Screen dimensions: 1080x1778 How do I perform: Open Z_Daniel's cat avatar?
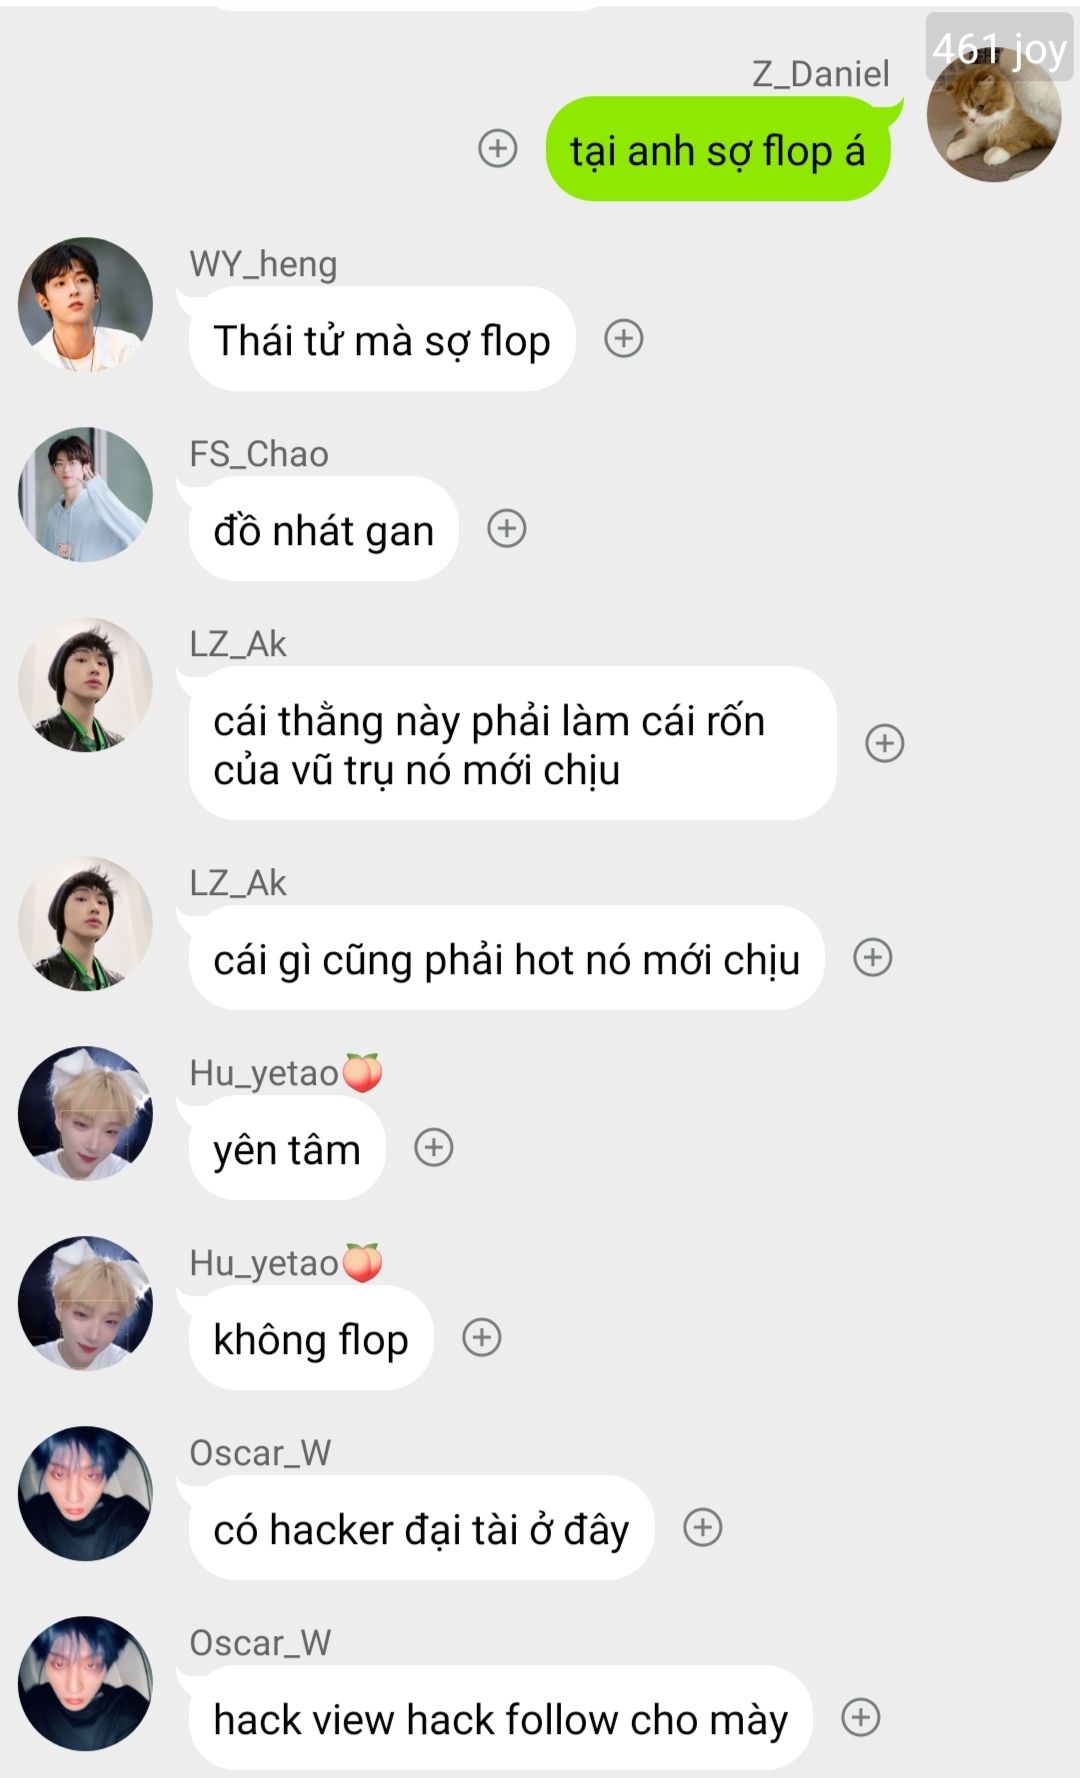click(994, 114)
